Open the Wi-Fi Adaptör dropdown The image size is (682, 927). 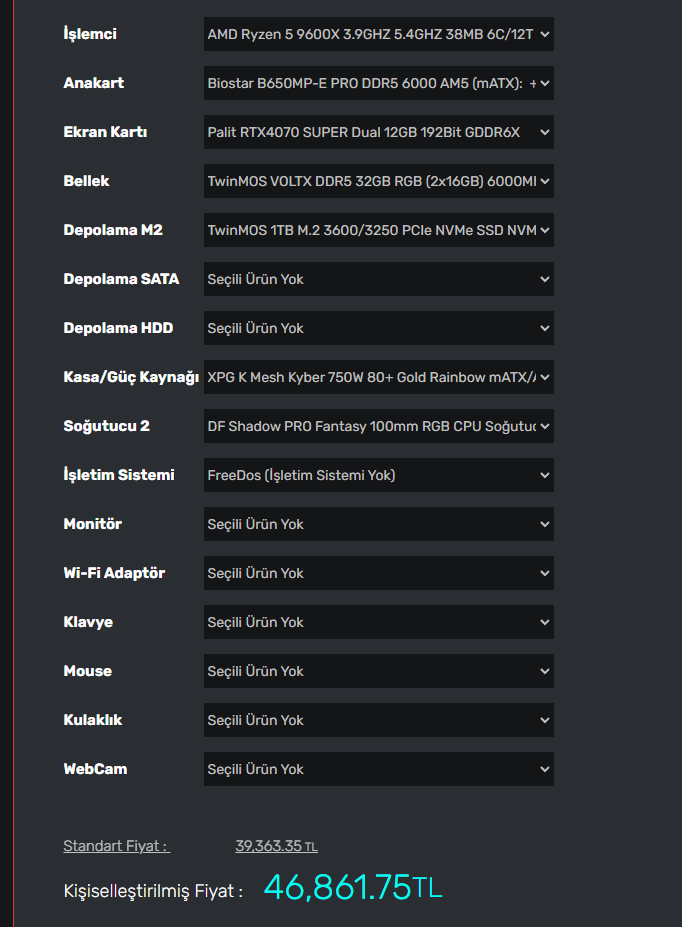[378, 573]
